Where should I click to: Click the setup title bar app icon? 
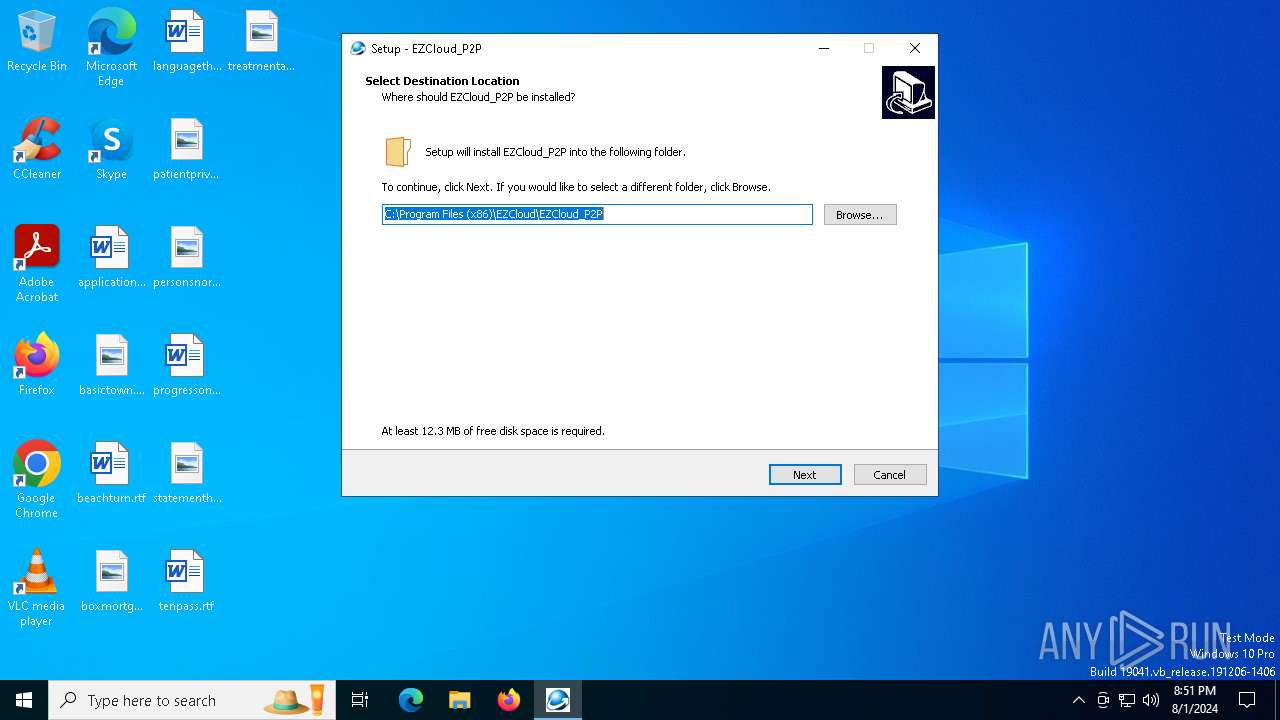click(358, 48)
